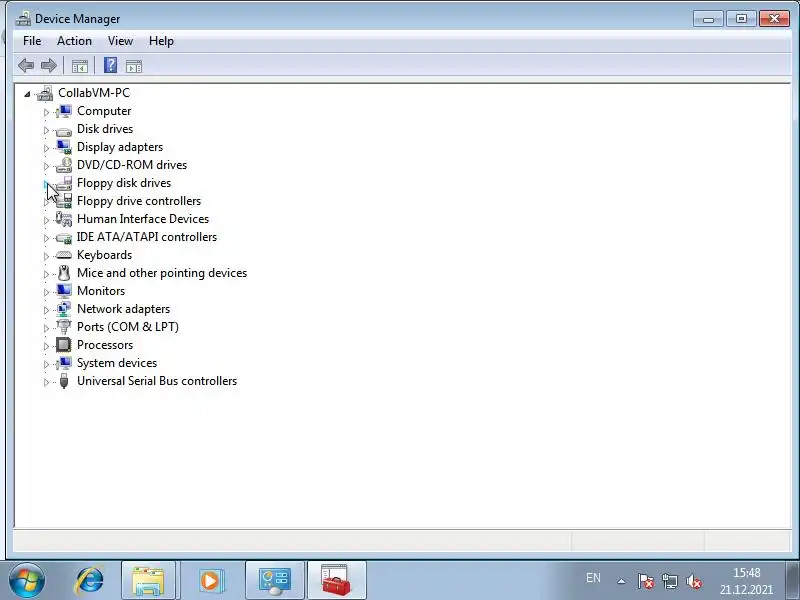Expand Ports (COM & LPT) arrow
The height and width of the screenshot is (600, 800).
point(46,328)
